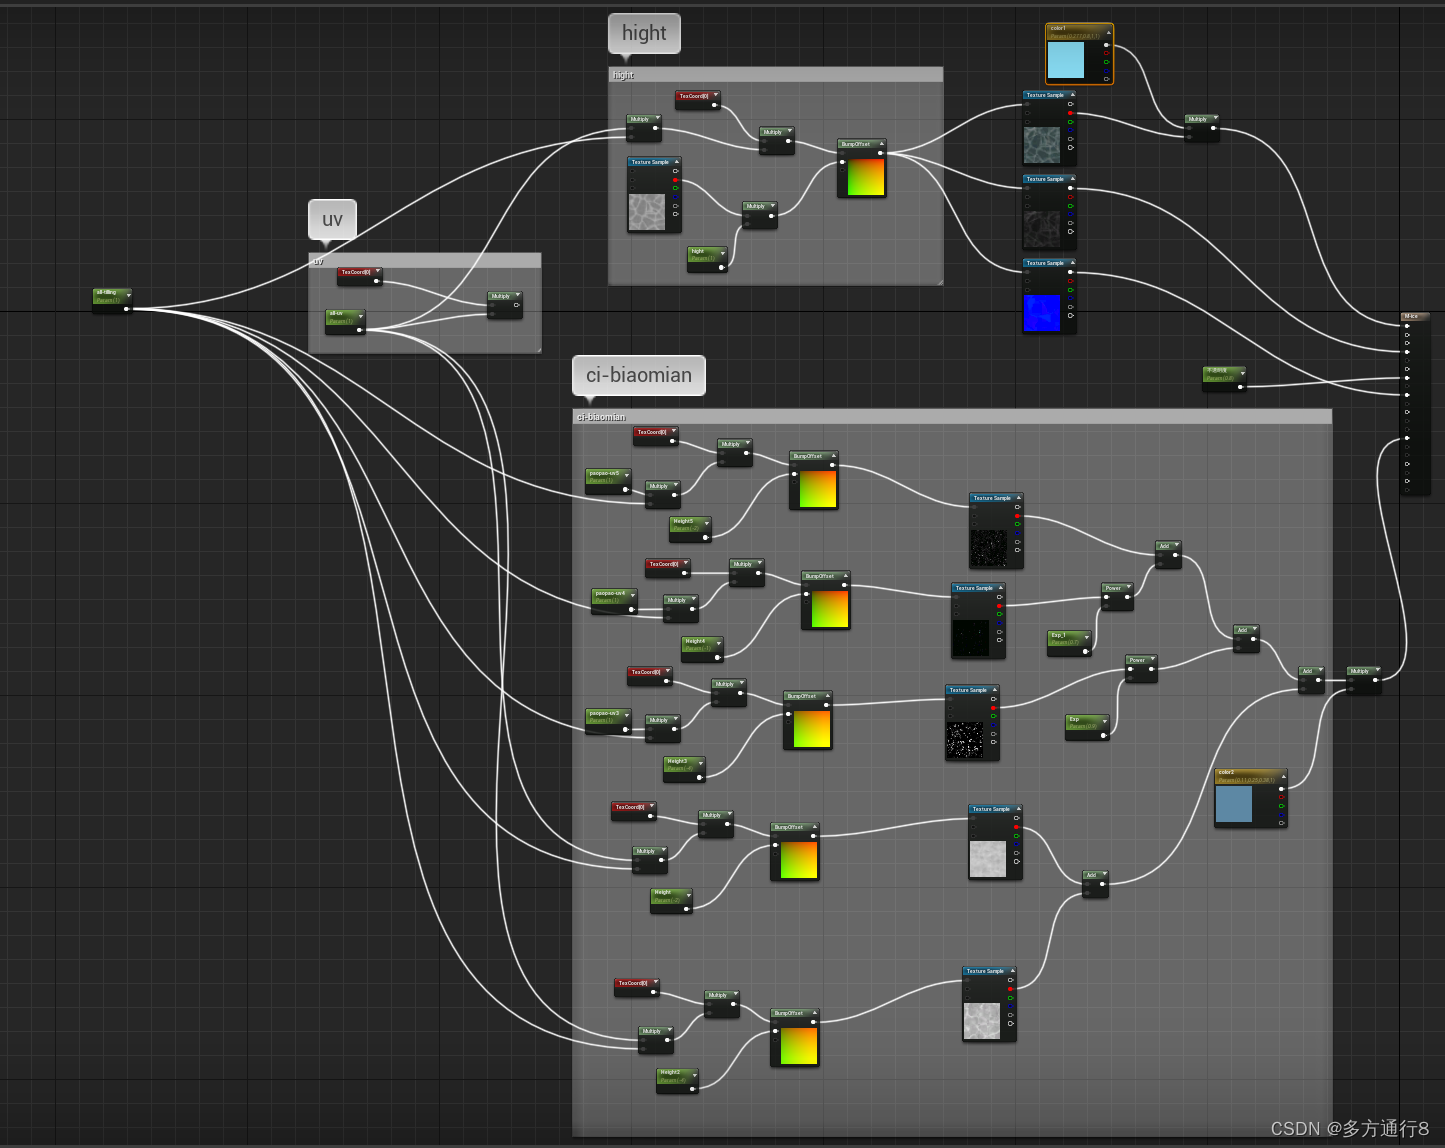Select the BumpOffset node inside the hight comment
Viewport: 1445px width, 1148px height.
point(862,144)
